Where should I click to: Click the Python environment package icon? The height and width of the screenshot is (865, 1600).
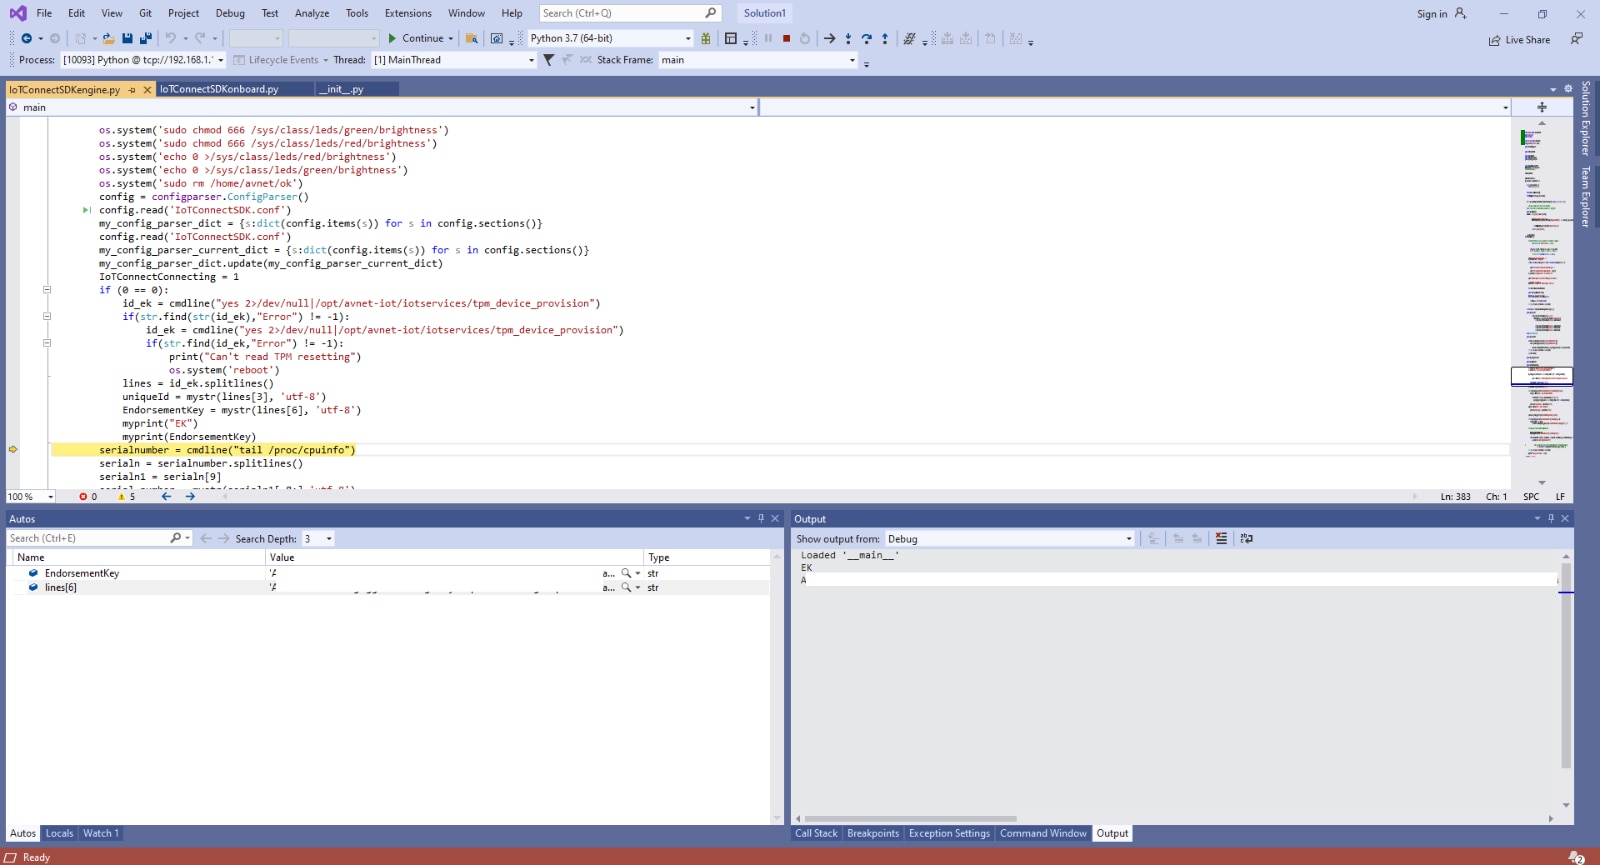tap(706, 38)
